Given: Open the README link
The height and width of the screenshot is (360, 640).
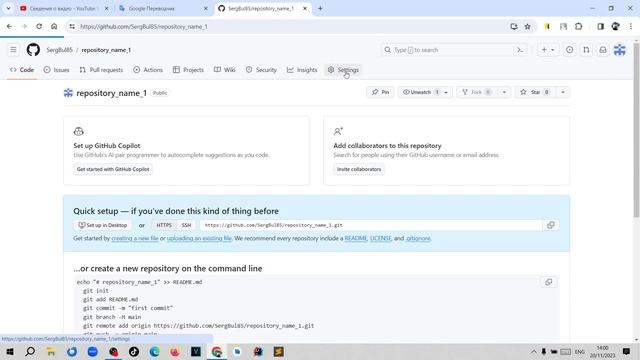Looking at the screenshot, I should 356,238.
